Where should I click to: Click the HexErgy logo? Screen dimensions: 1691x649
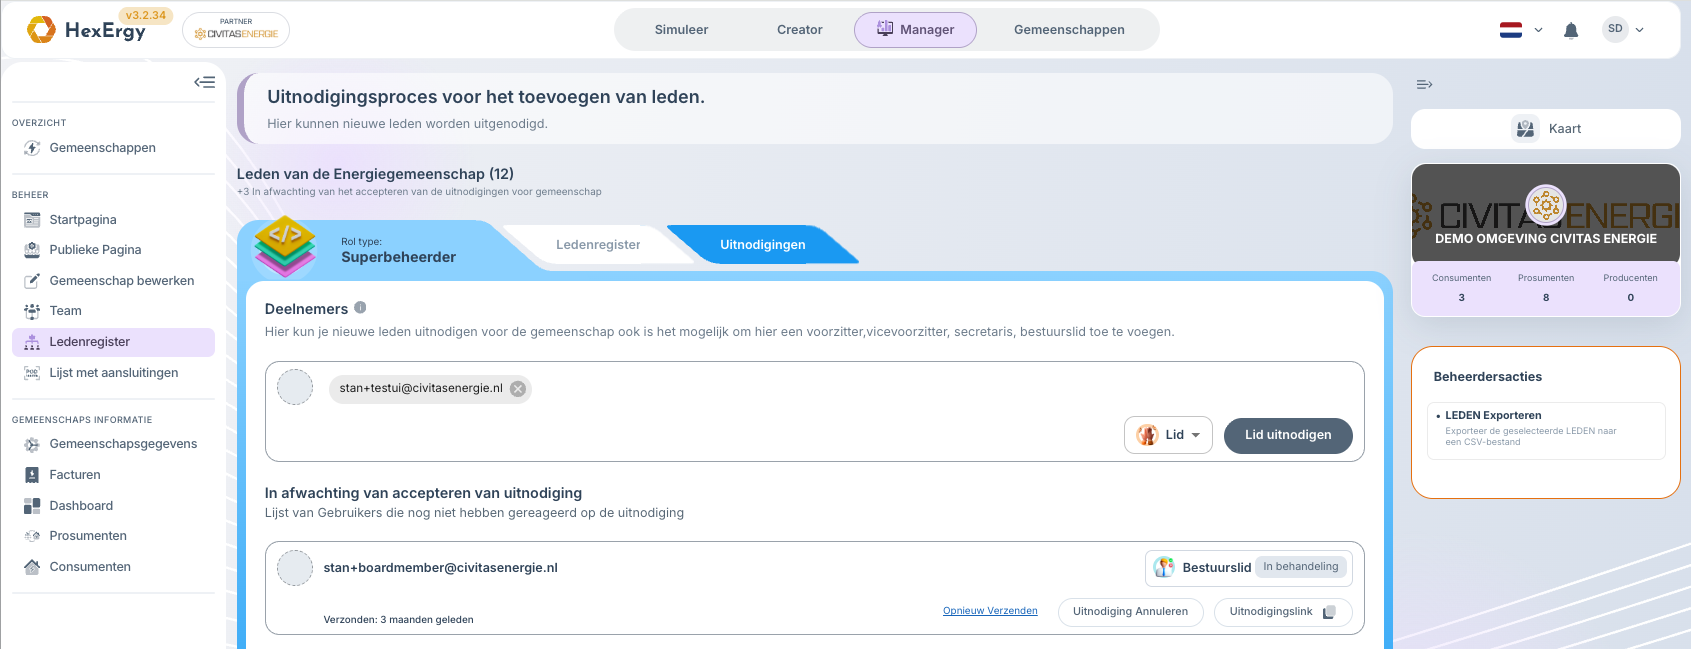point(86,30)
